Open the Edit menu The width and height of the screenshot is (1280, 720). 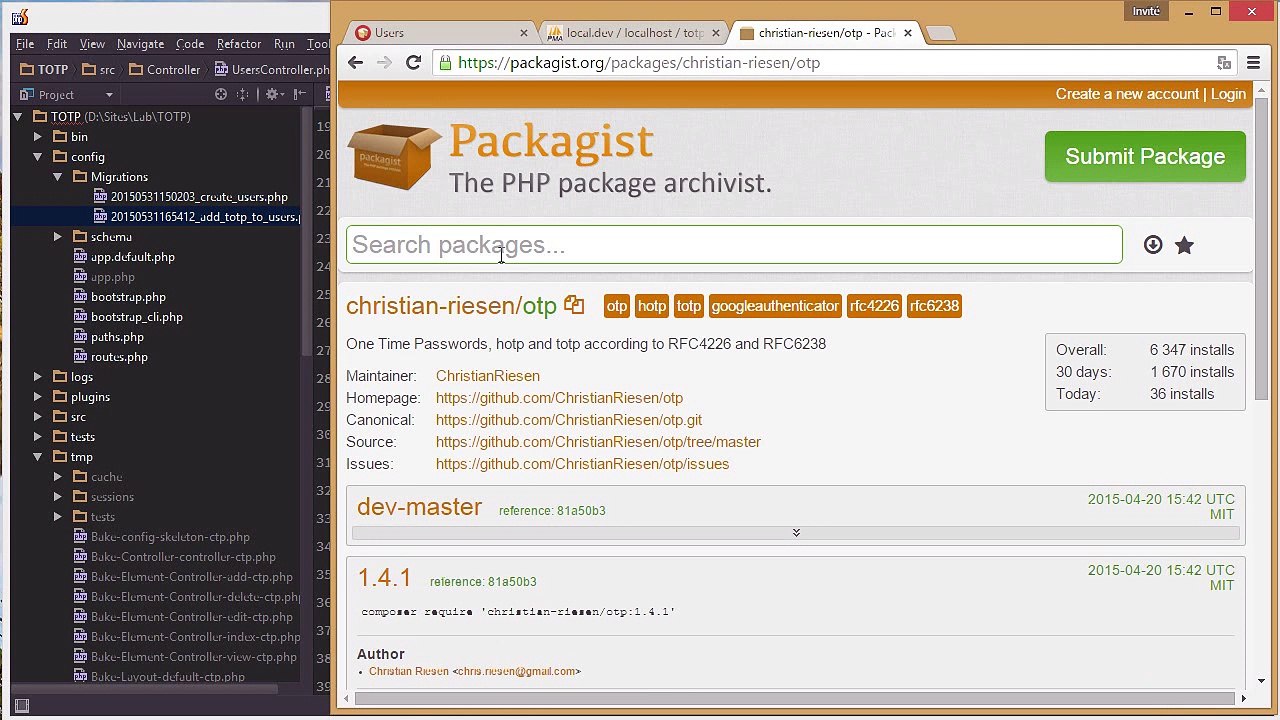[57, 44]
